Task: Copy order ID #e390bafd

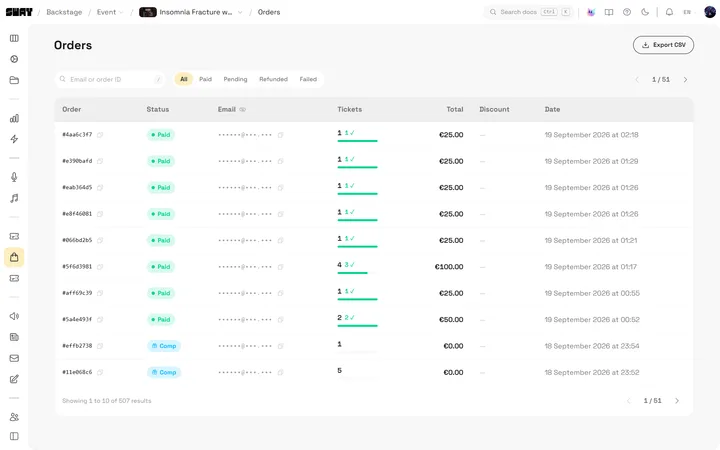Action: [100, 161]
